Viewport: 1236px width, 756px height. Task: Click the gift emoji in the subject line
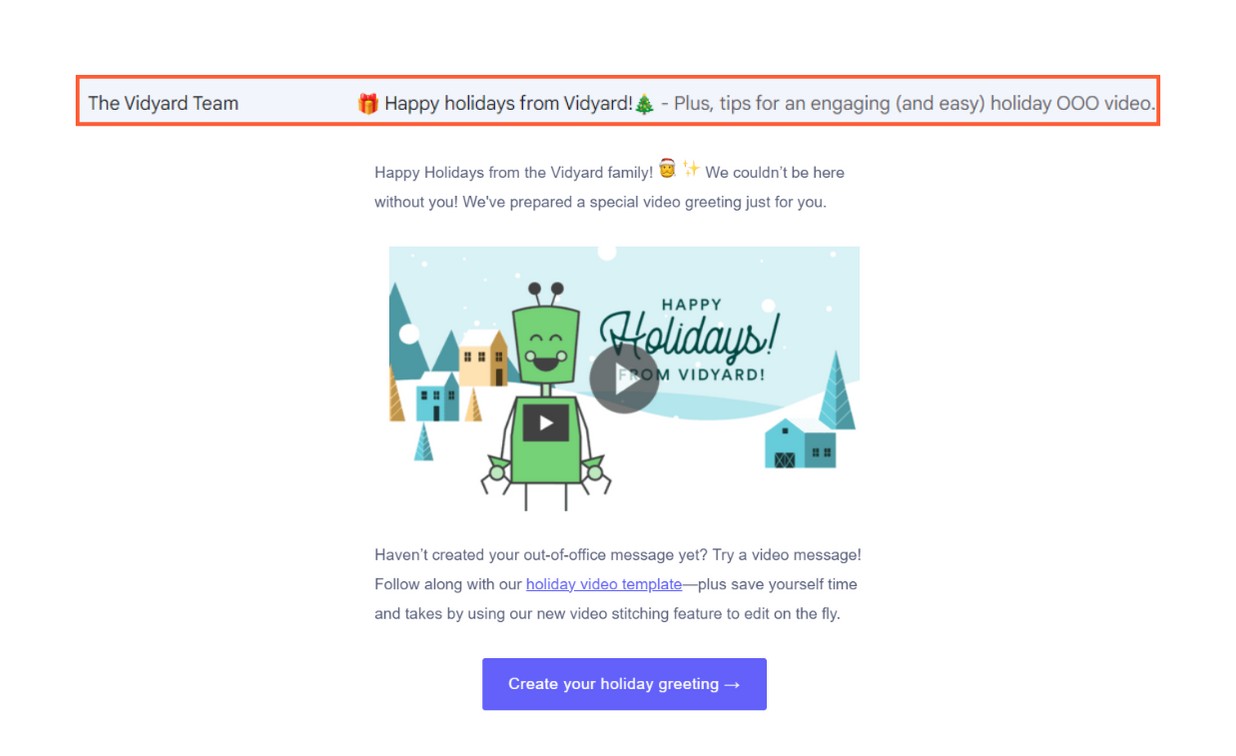pyautogui.click(x=368, y=103)
